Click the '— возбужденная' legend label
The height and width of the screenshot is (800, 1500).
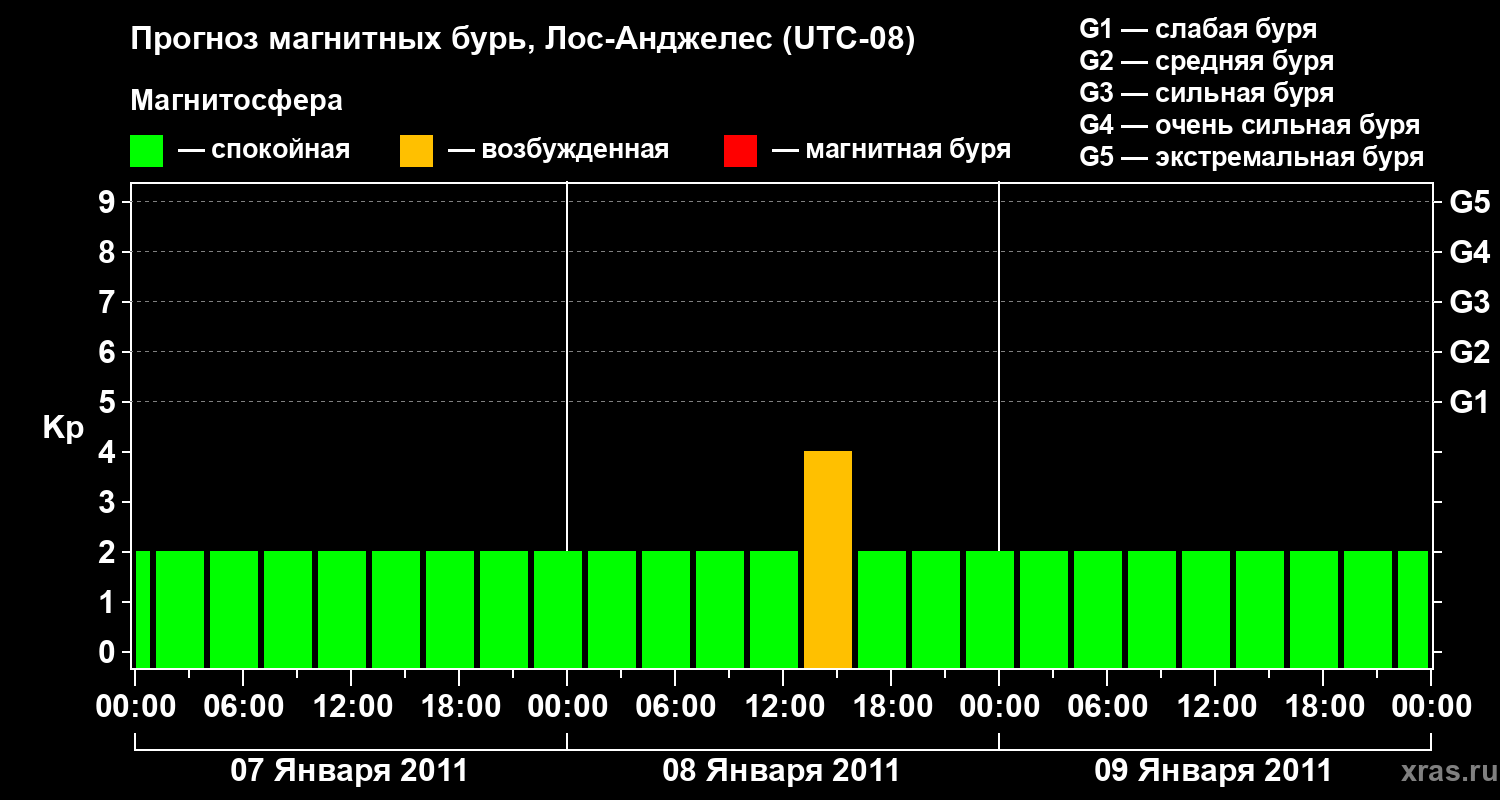click(558, 151)
